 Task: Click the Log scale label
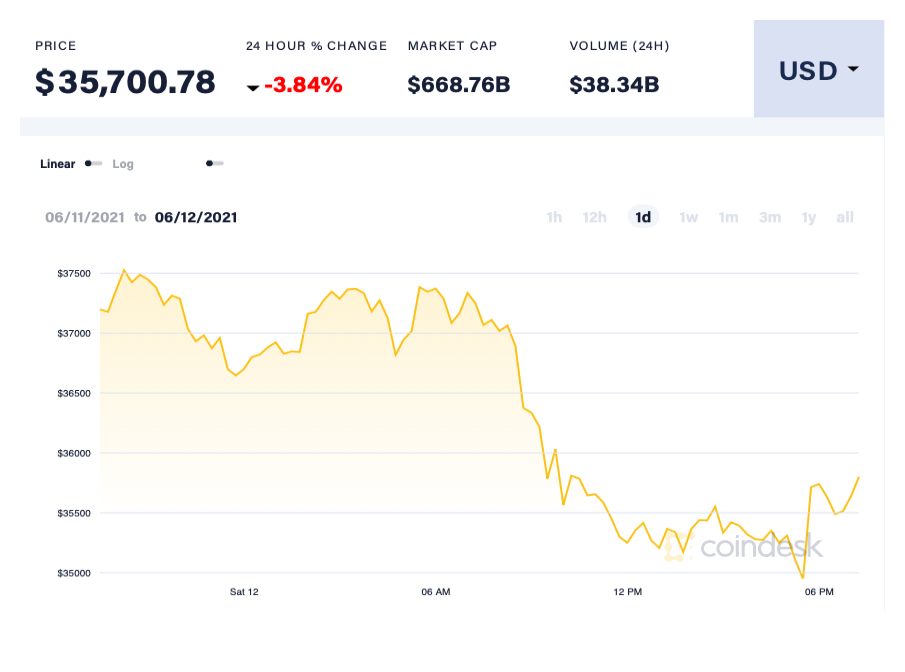(x=123, y=164)
